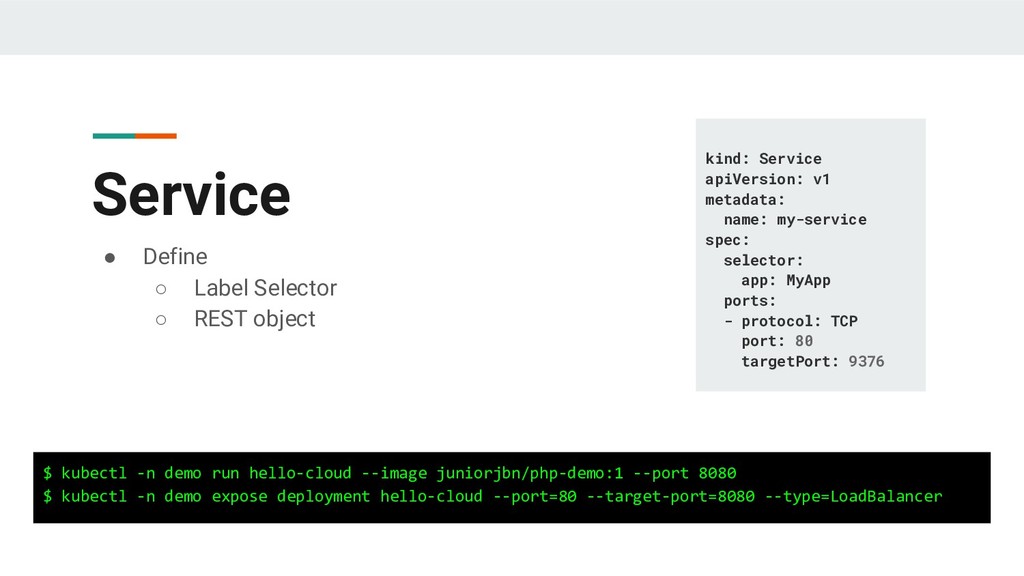
Task: Click the "- protocol: TCP" line
Action: point(790,321)
